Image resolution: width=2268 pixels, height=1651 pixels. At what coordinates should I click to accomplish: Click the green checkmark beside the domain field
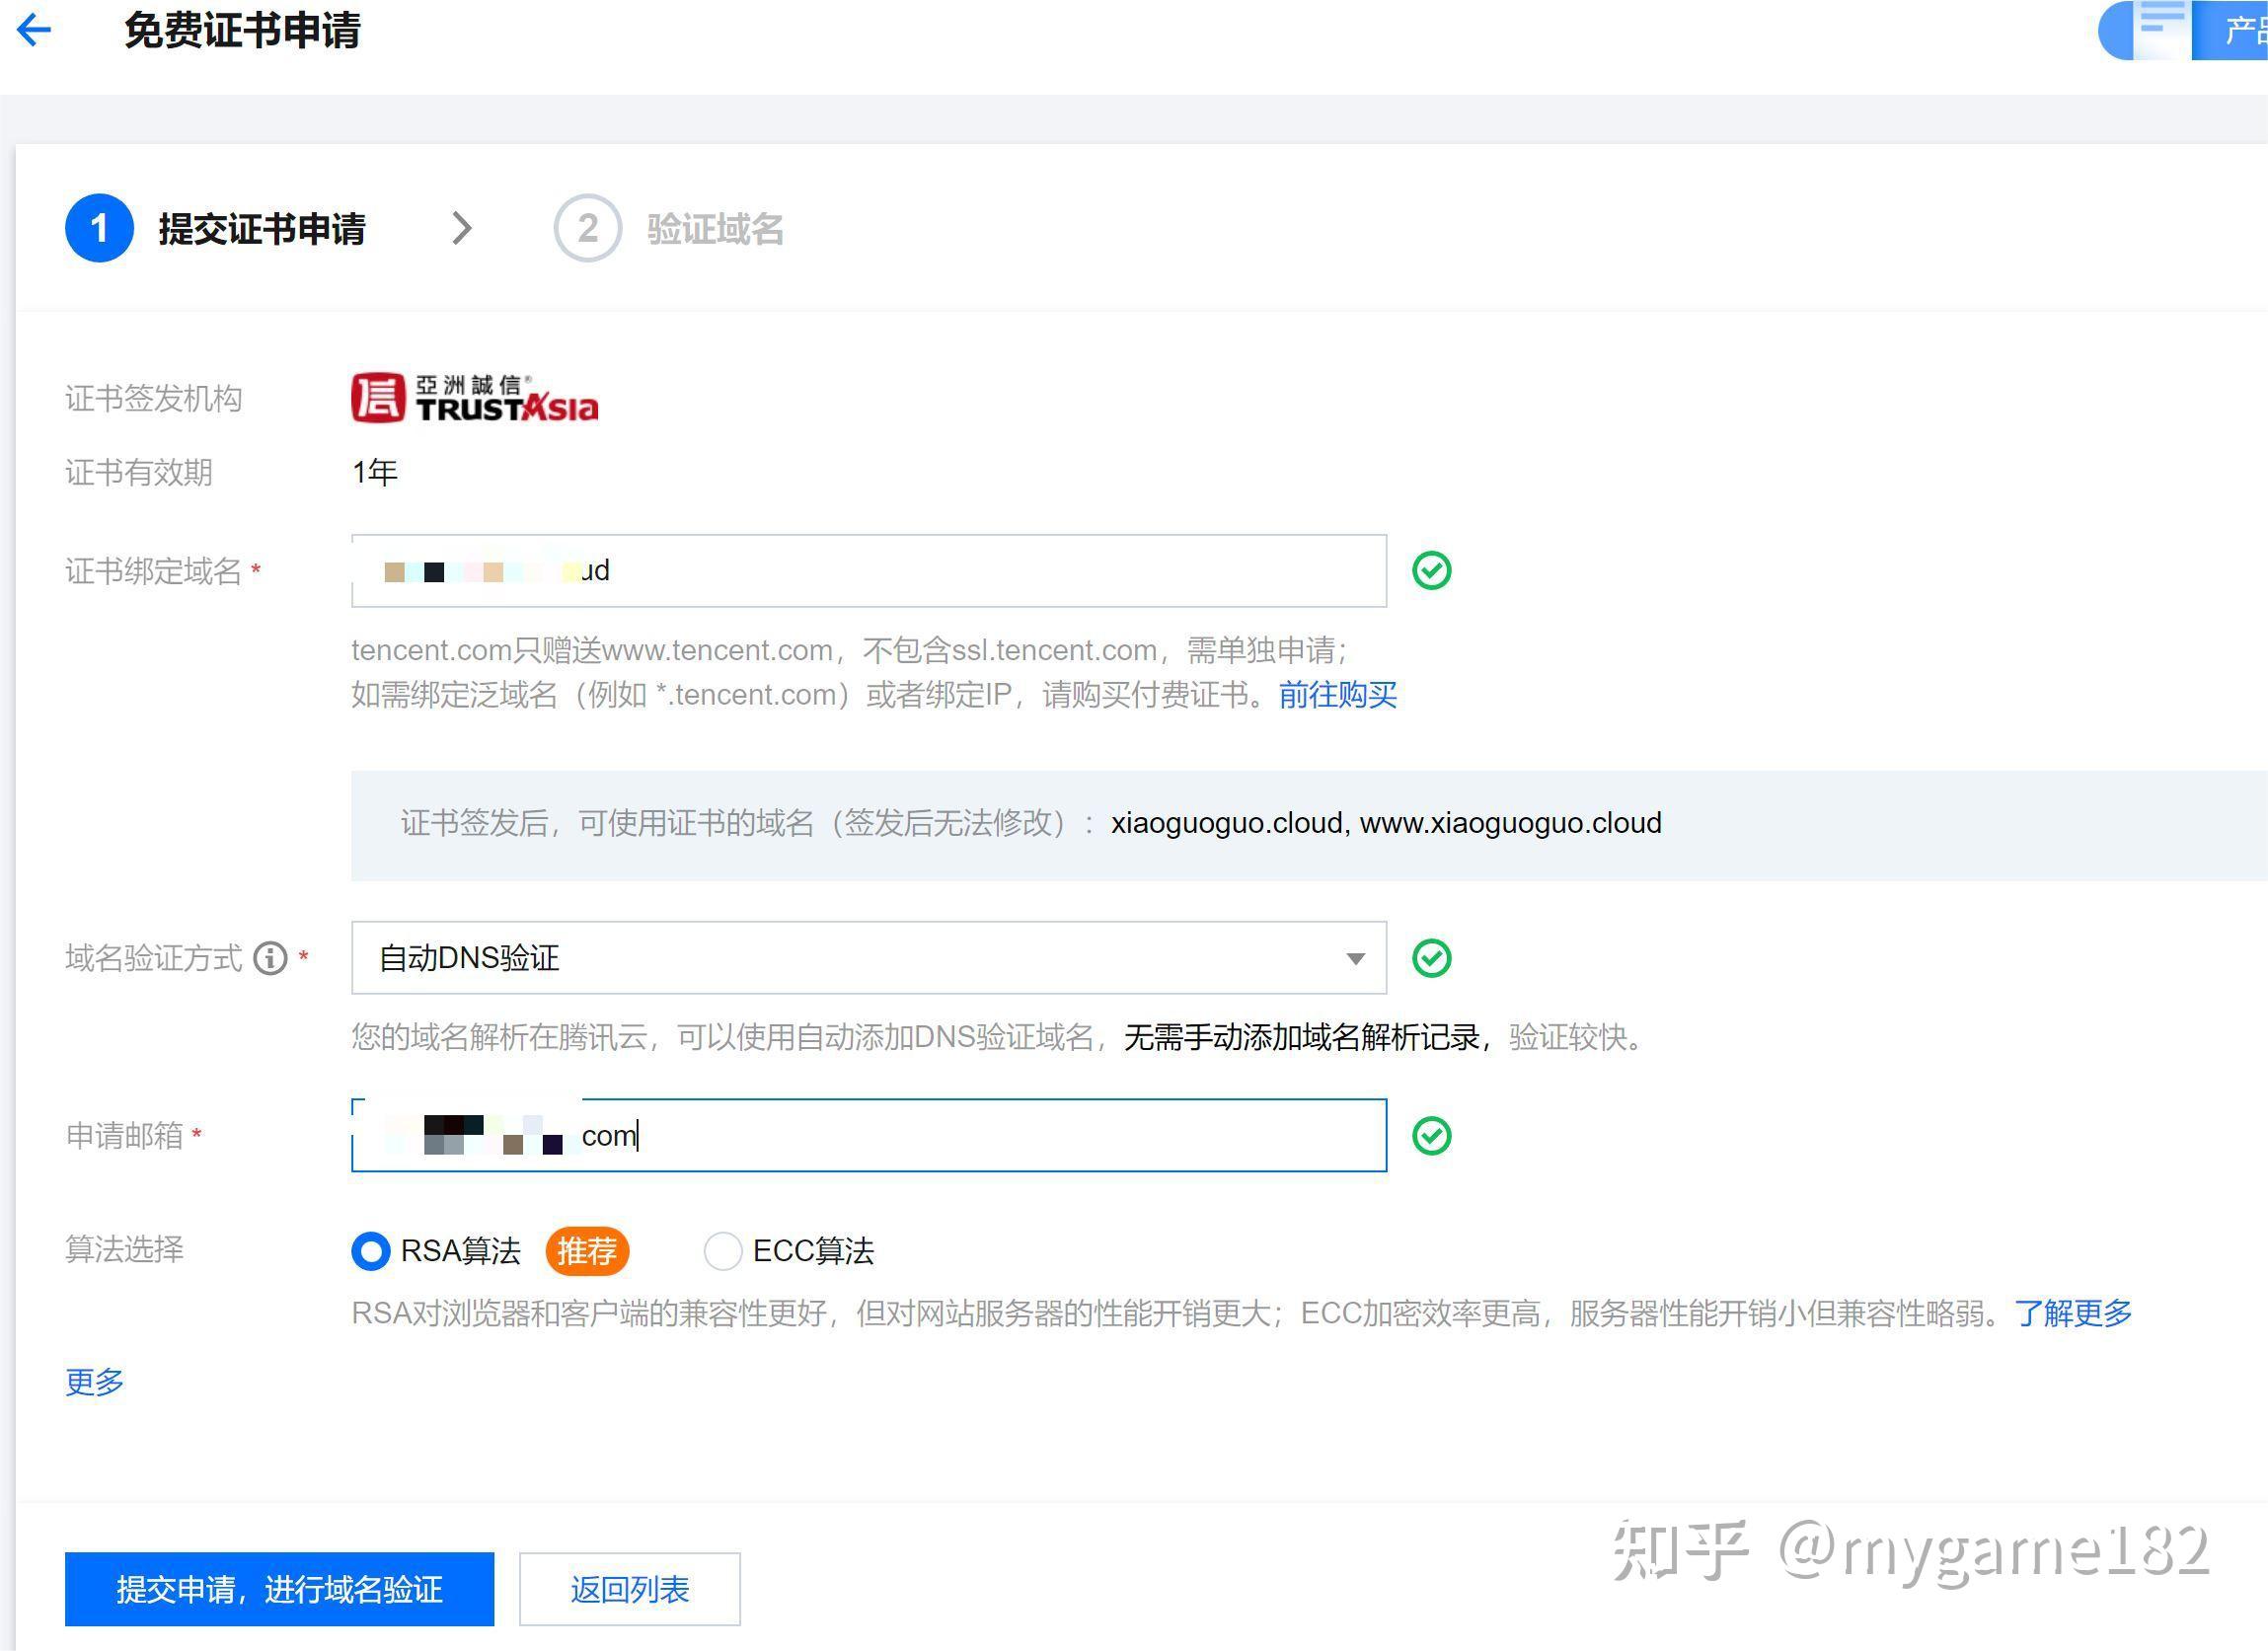[1432, 570]
